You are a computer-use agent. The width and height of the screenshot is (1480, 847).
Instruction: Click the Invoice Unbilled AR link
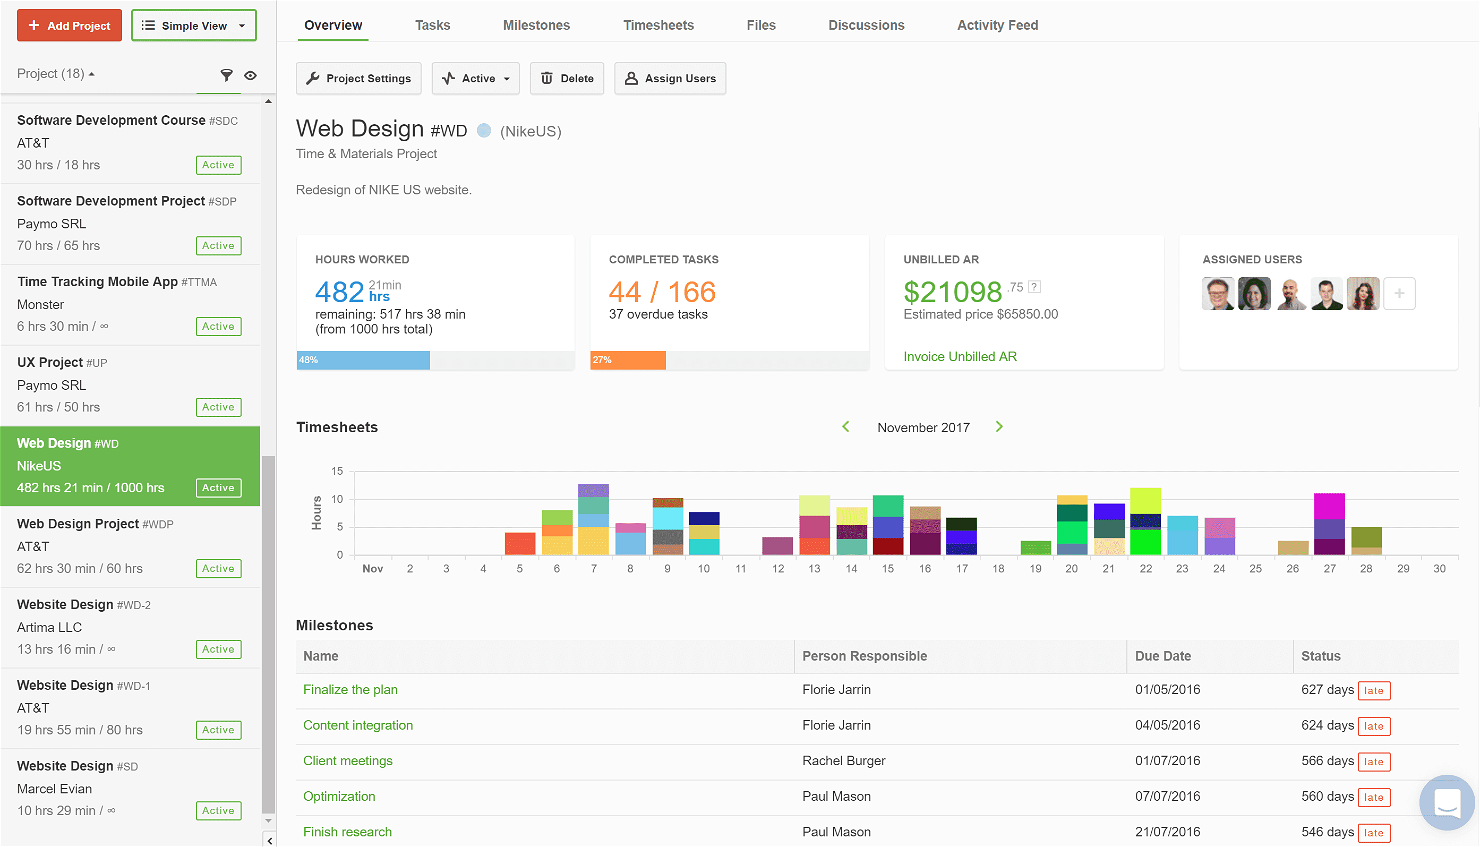click(959, 356)
